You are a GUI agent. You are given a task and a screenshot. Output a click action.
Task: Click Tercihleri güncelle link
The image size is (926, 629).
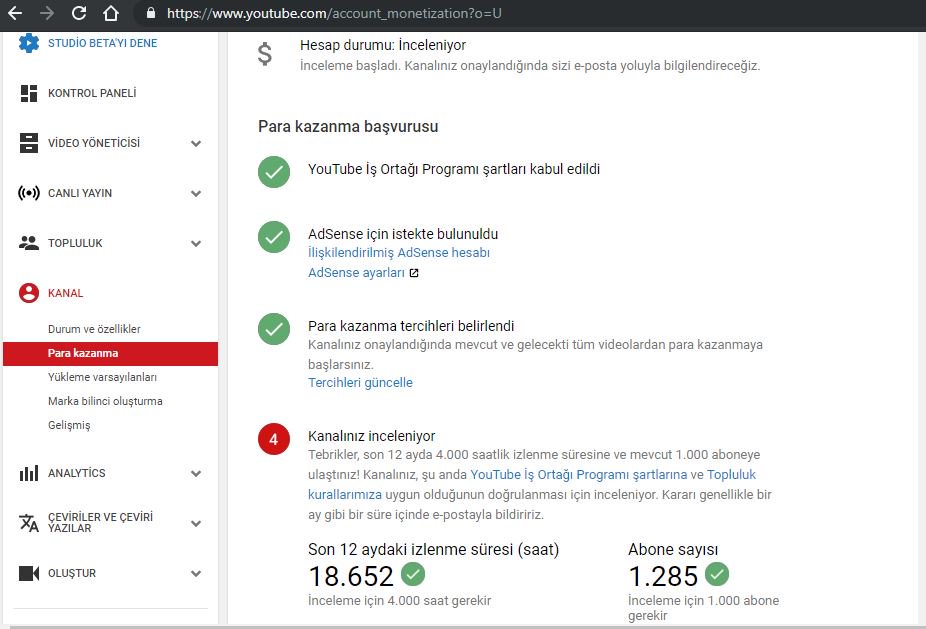pyautogui.click(x=360, y=383)
